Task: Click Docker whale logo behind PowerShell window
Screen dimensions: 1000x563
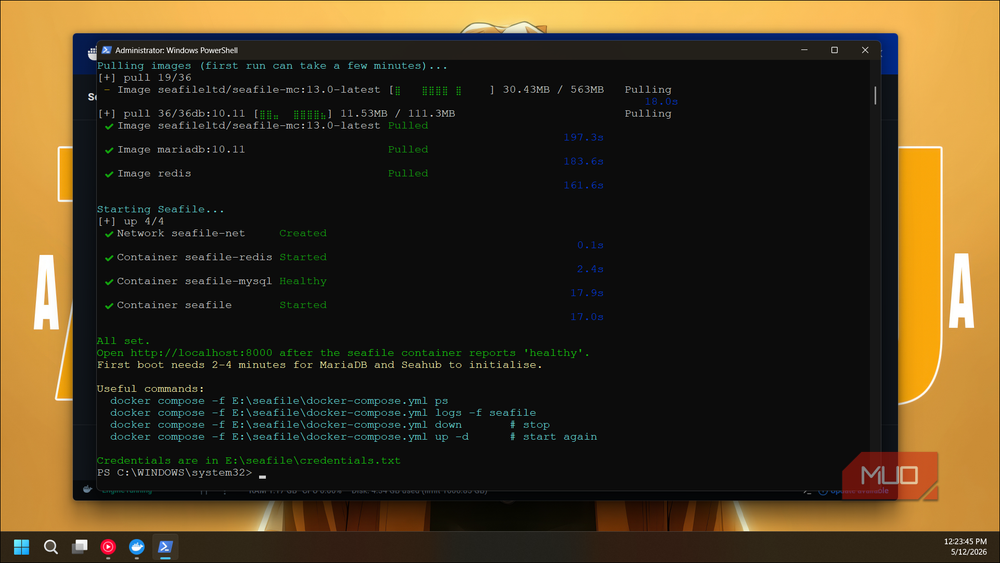Action: (x=92, y=54)
